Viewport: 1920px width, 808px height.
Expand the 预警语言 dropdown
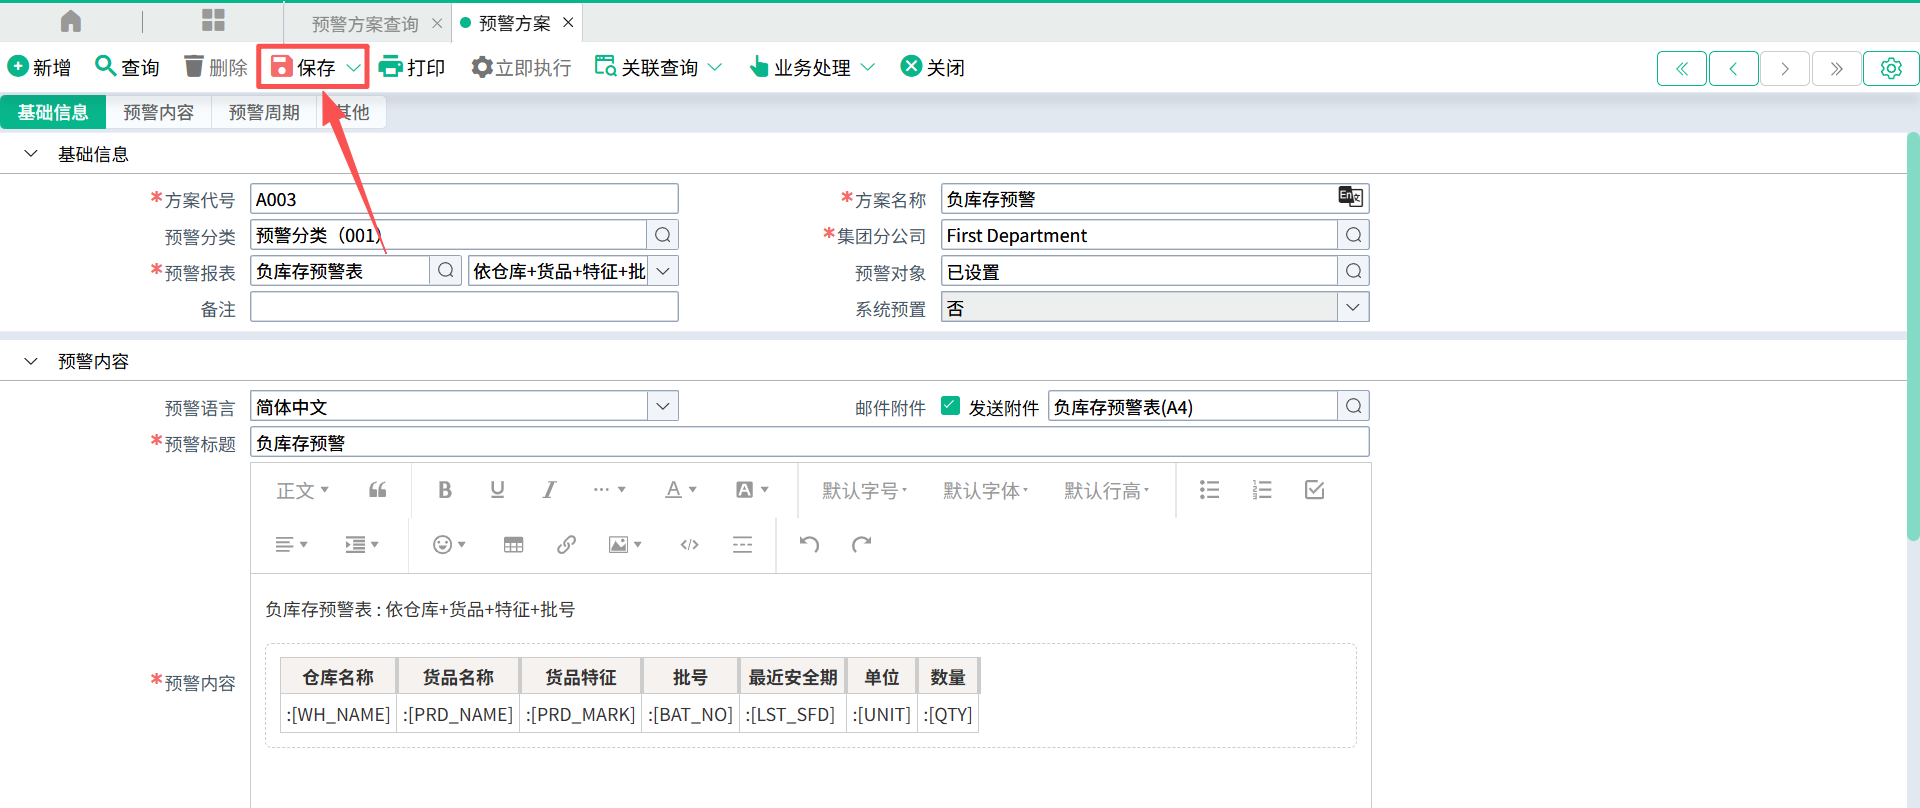click(x=662, y=406)
